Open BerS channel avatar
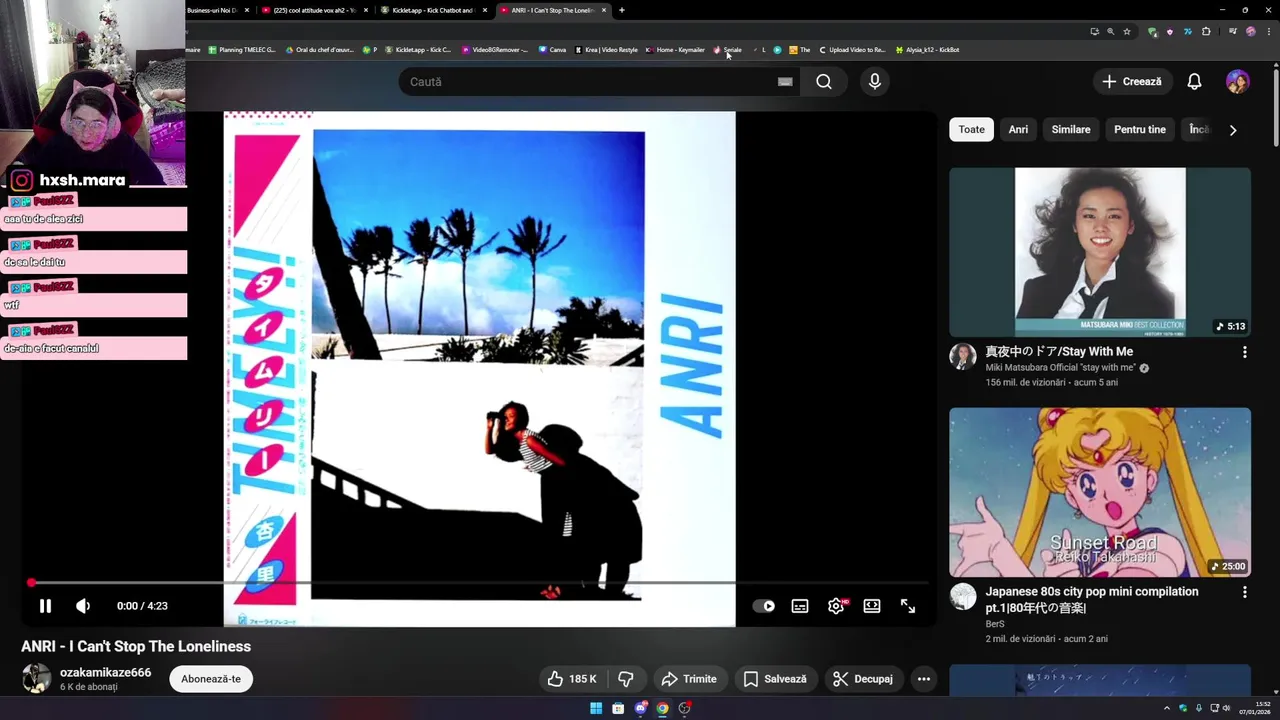 coord(963,597)
